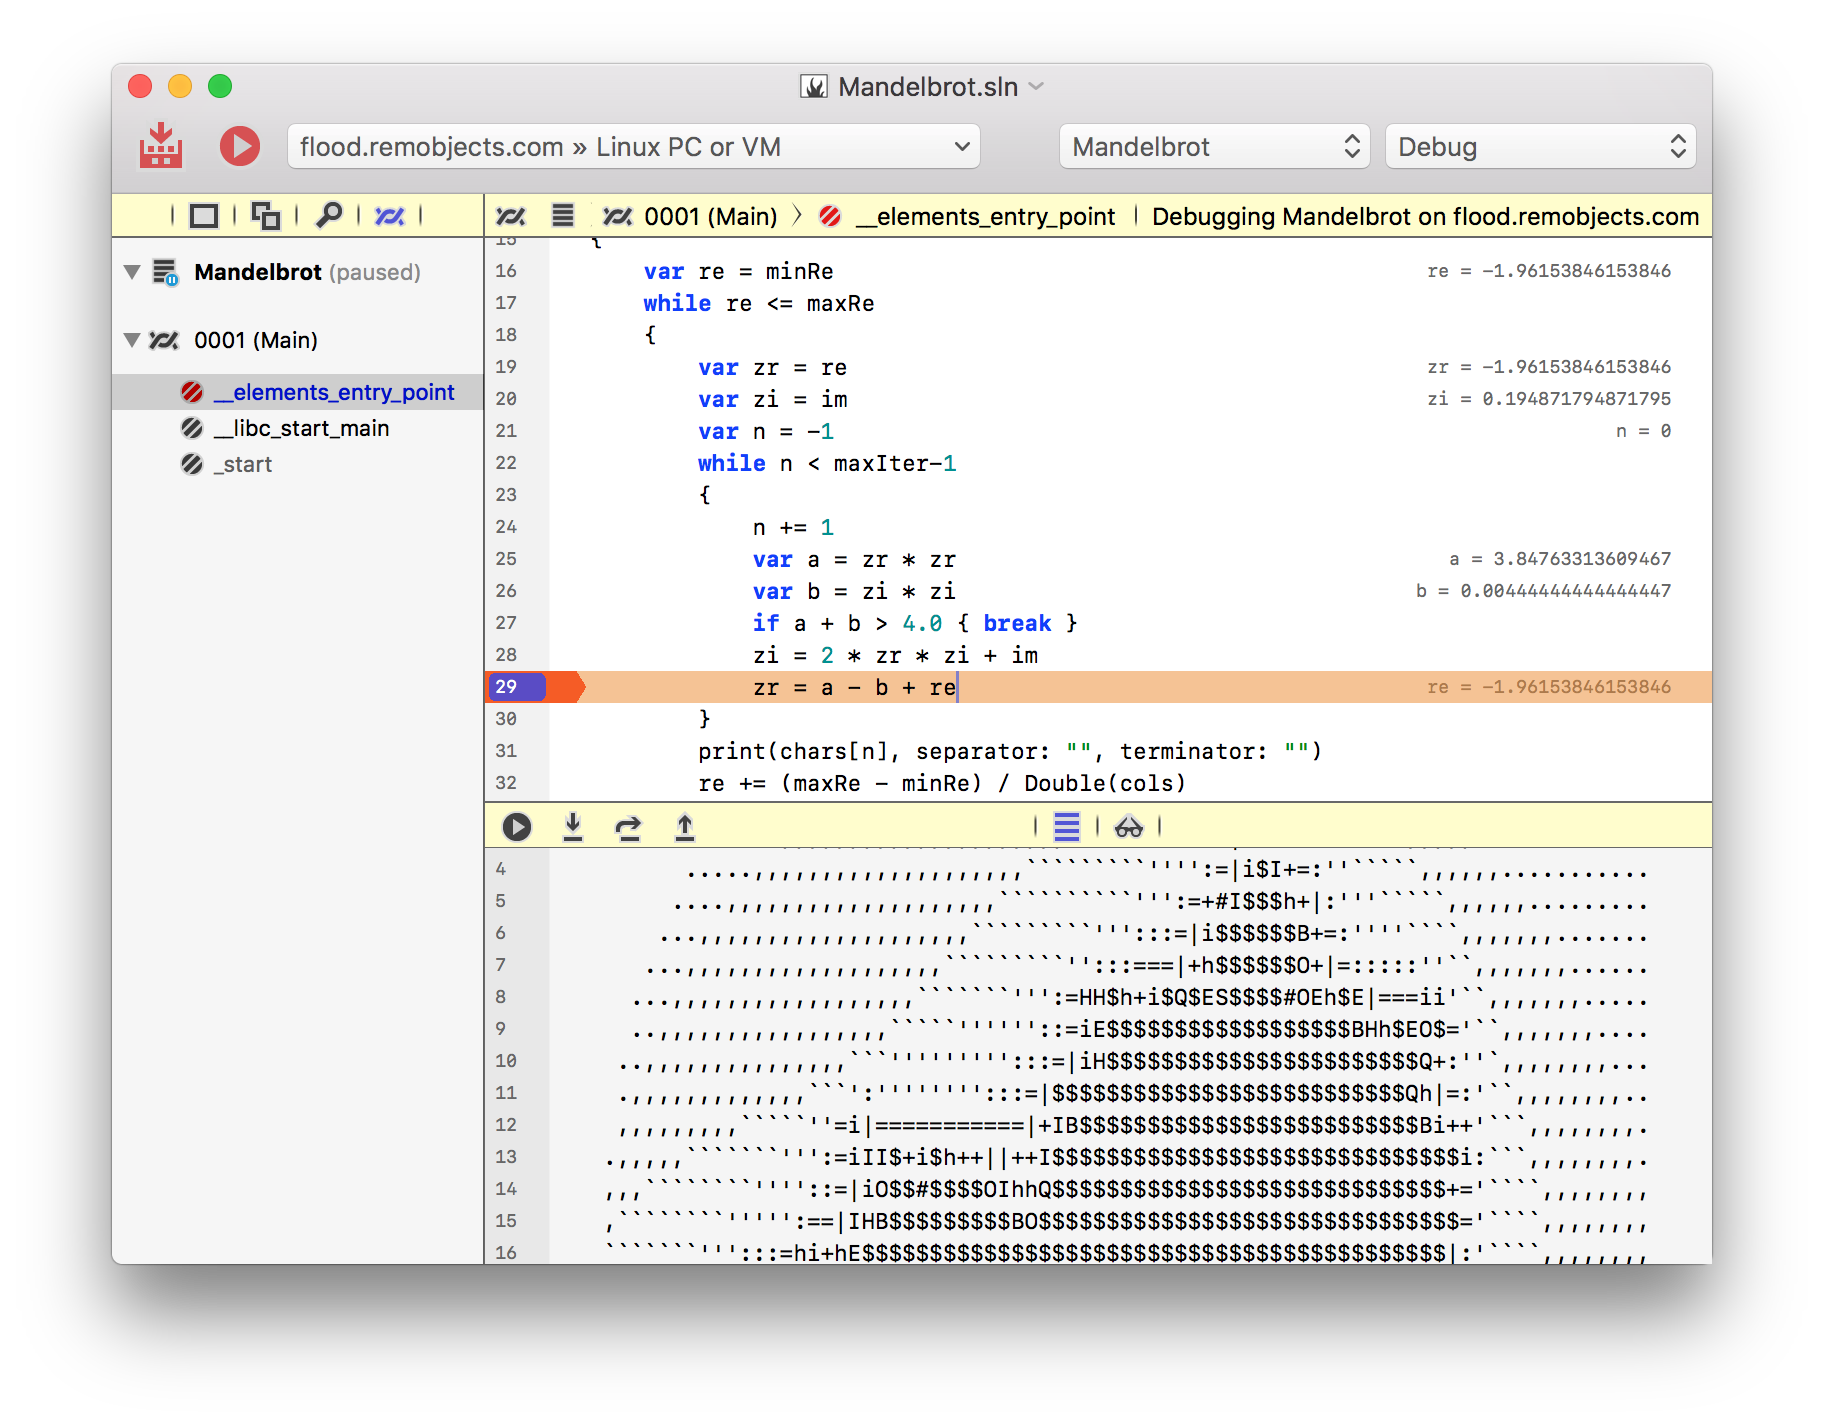Click the inline value 'a = 3.84763313609467'
The height and width of the screenshot is (1424, 1824).
tap(1560, 559)
